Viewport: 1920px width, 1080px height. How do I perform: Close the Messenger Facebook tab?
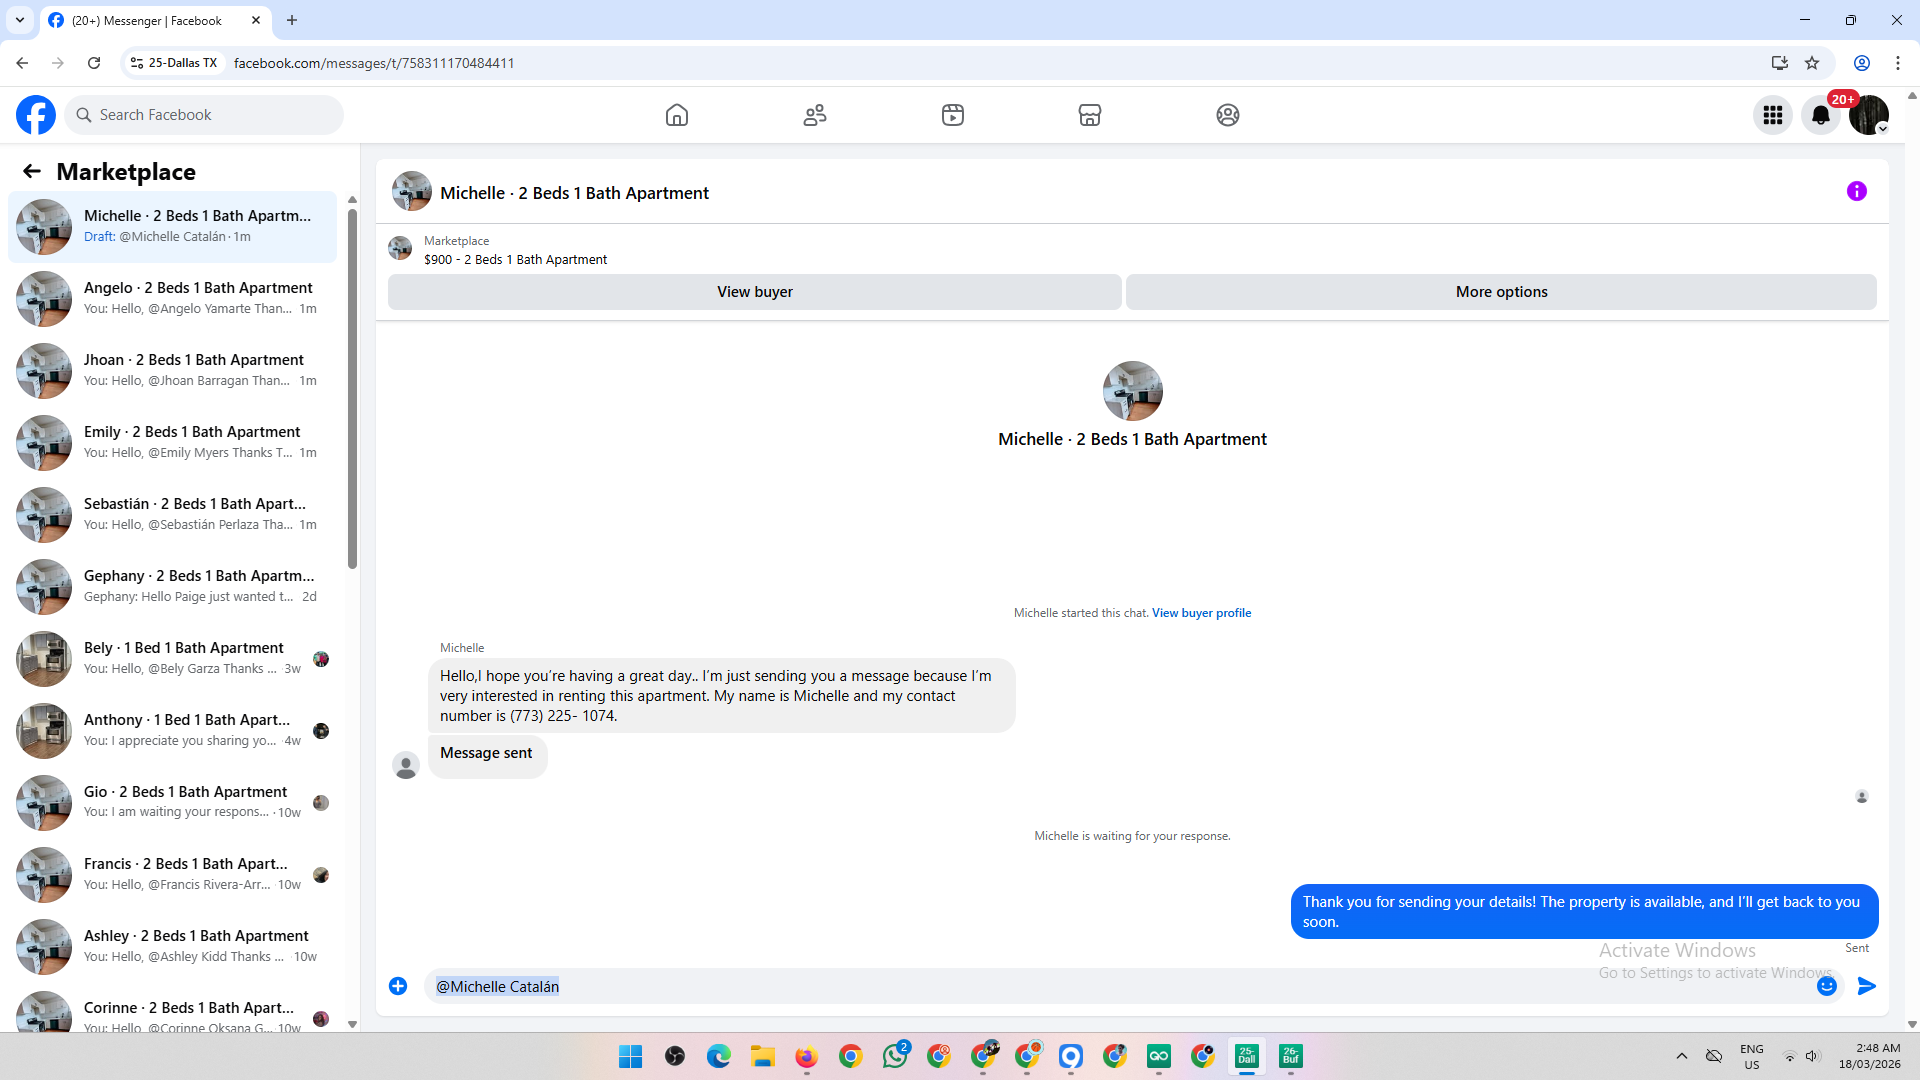pyautogui.click(x=256, y=20)
